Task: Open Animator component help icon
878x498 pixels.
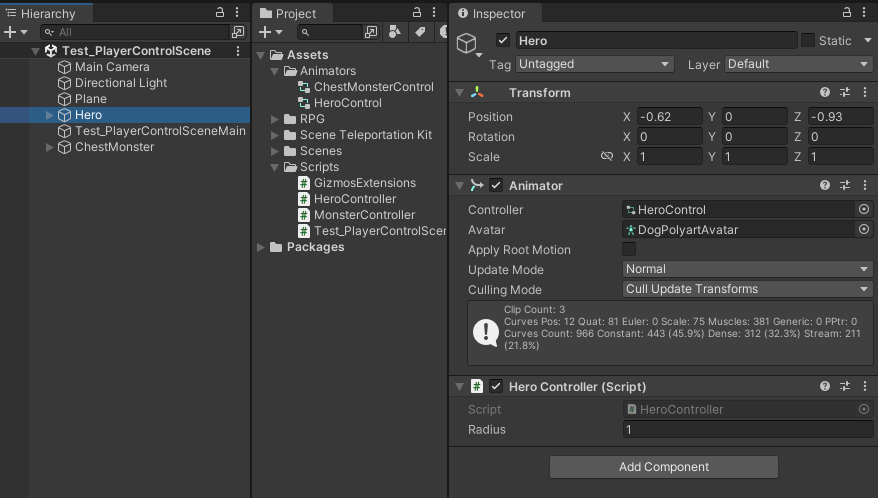Action: coord(825,185)
